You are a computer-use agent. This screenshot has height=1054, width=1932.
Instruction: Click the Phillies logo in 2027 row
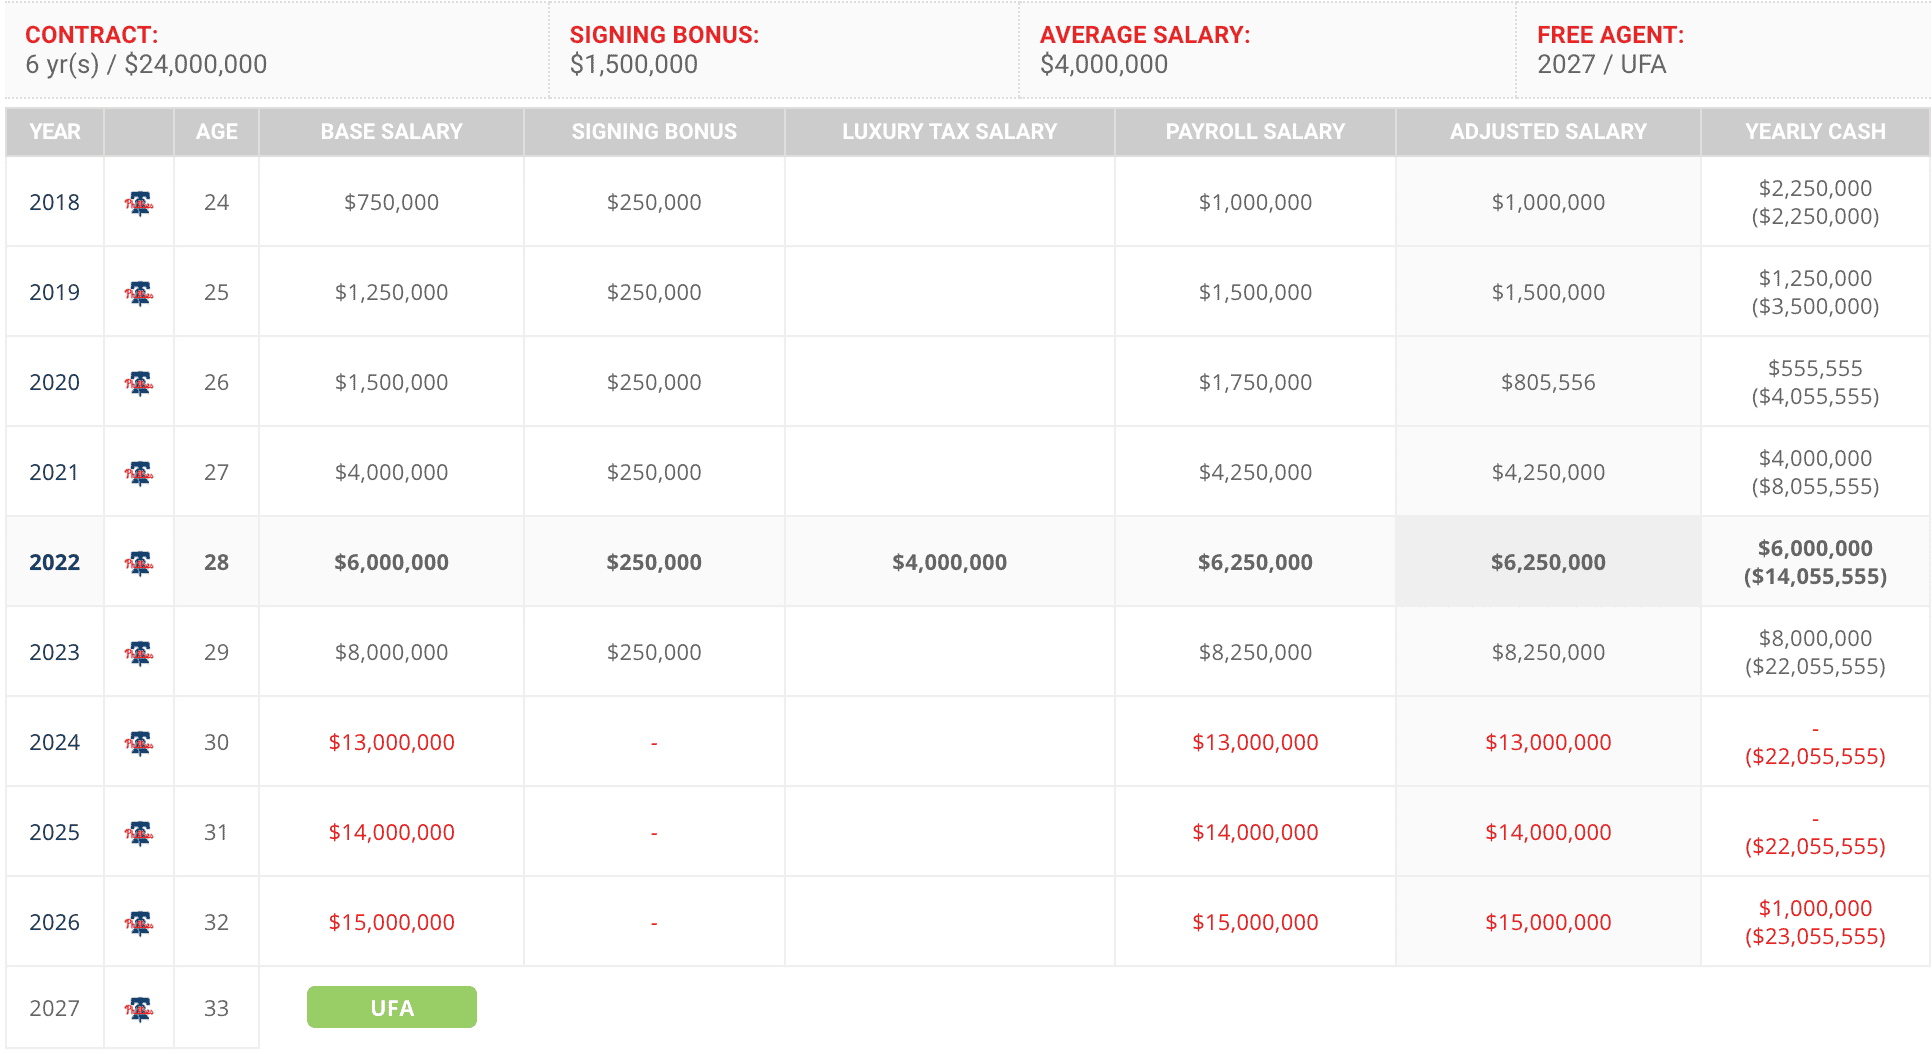(x=139, y=1009)
